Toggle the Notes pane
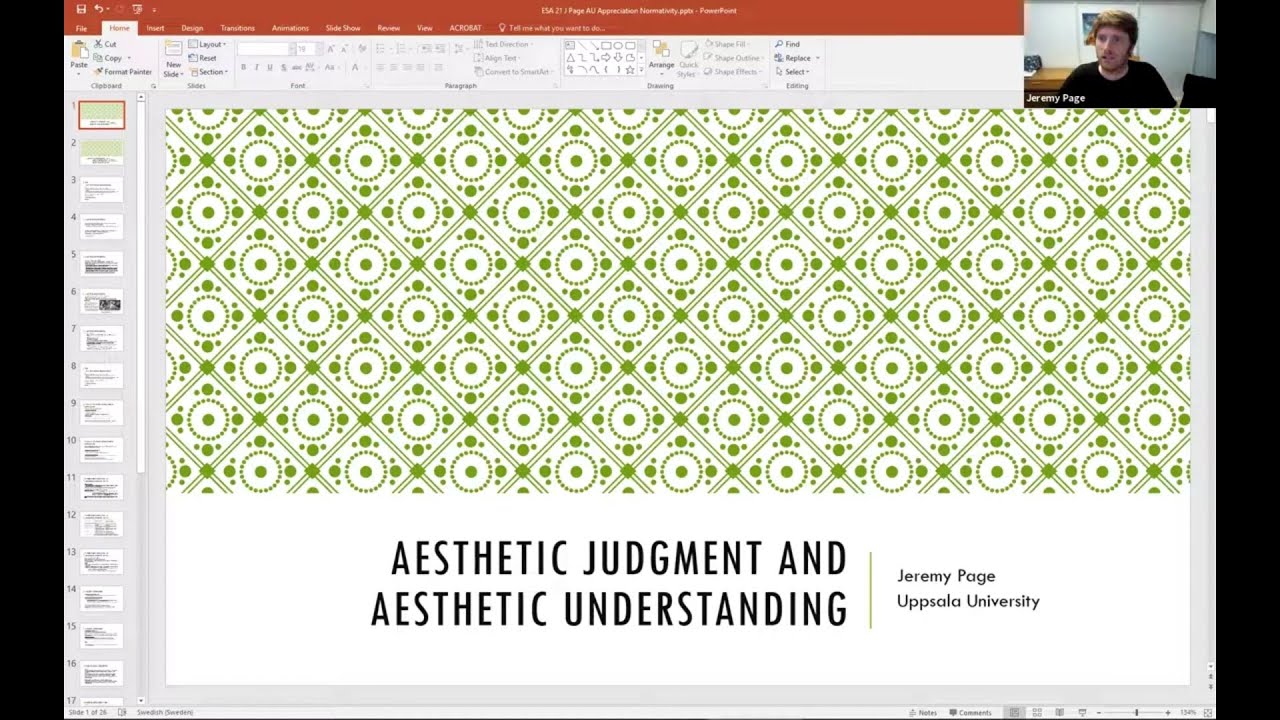This screenshot has height=720, width=1280. pyautogui.click(x=923, y=713)
